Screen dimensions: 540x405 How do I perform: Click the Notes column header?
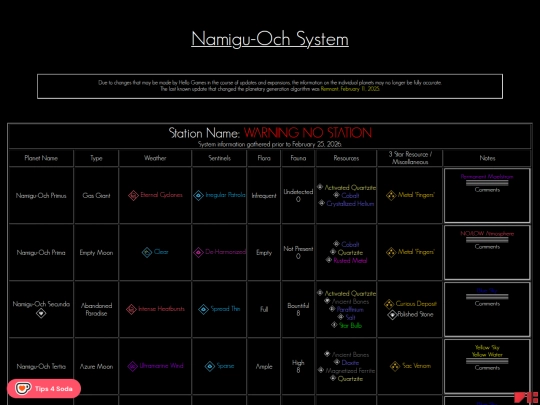click(487, 158)
